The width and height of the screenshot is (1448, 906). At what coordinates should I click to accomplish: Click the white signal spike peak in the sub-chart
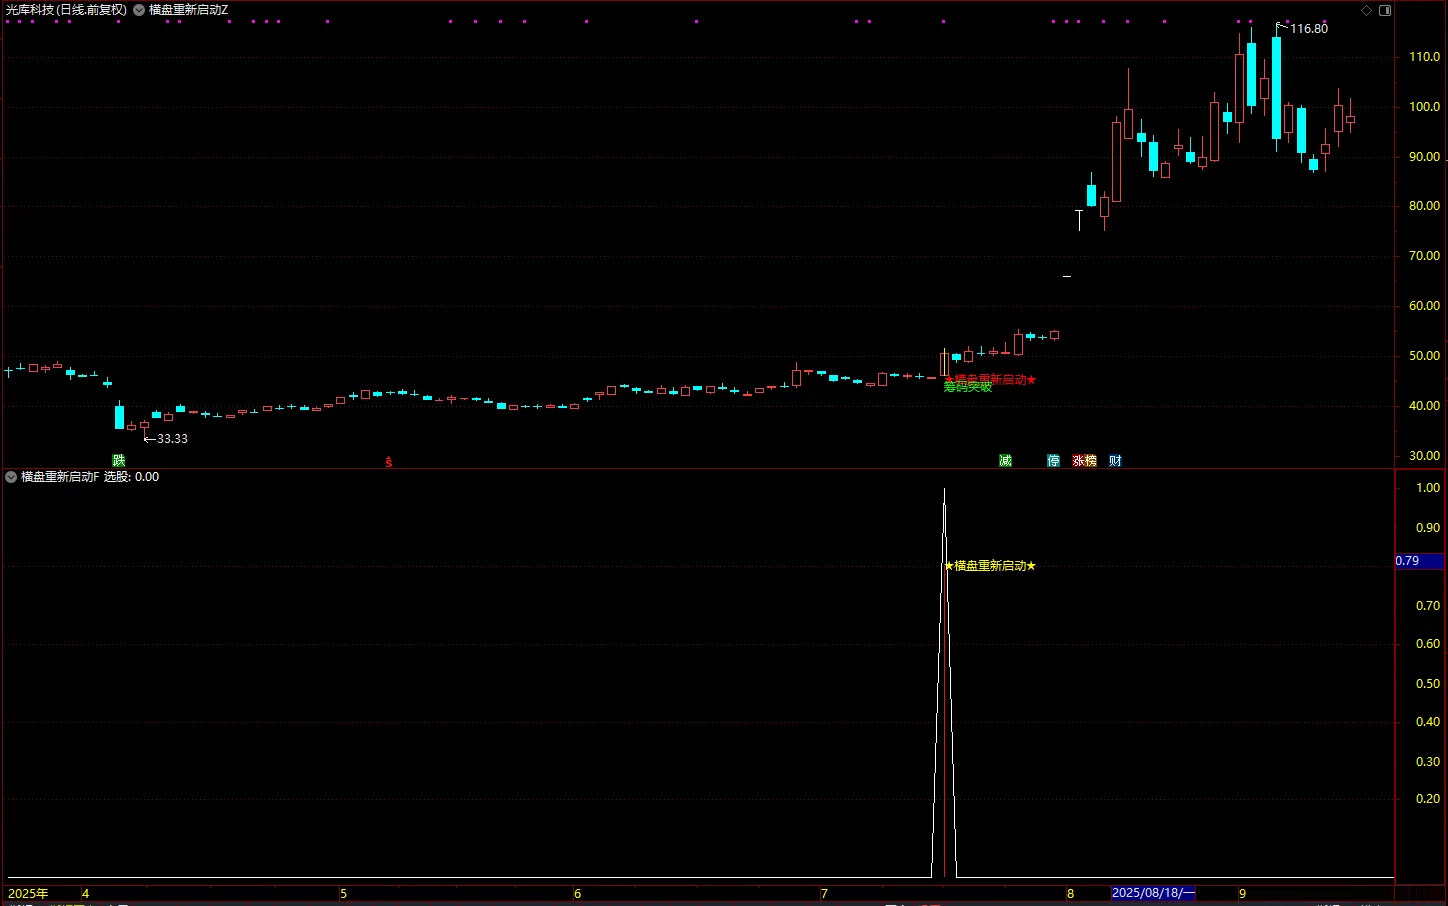(944, 490)
